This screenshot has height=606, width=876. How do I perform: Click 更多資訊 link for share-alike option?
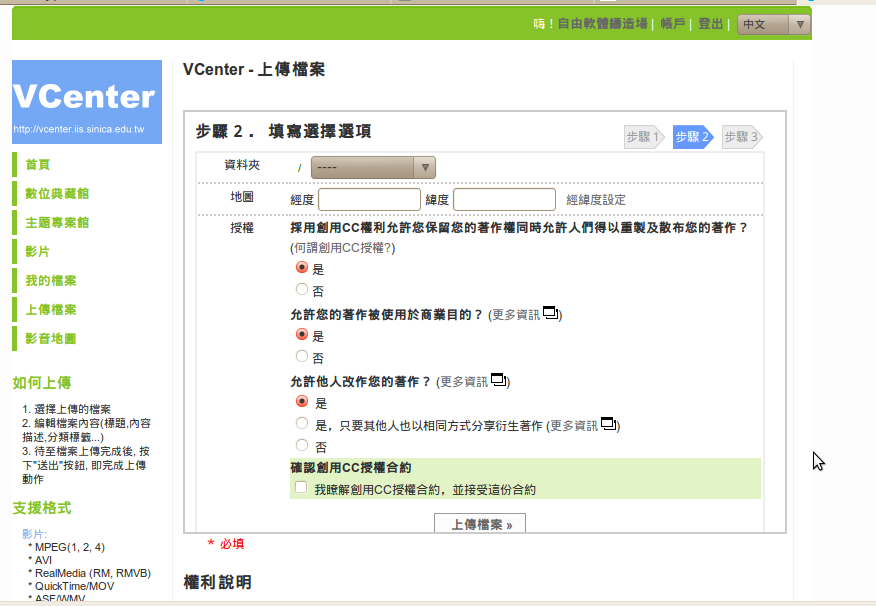point(574,426)
